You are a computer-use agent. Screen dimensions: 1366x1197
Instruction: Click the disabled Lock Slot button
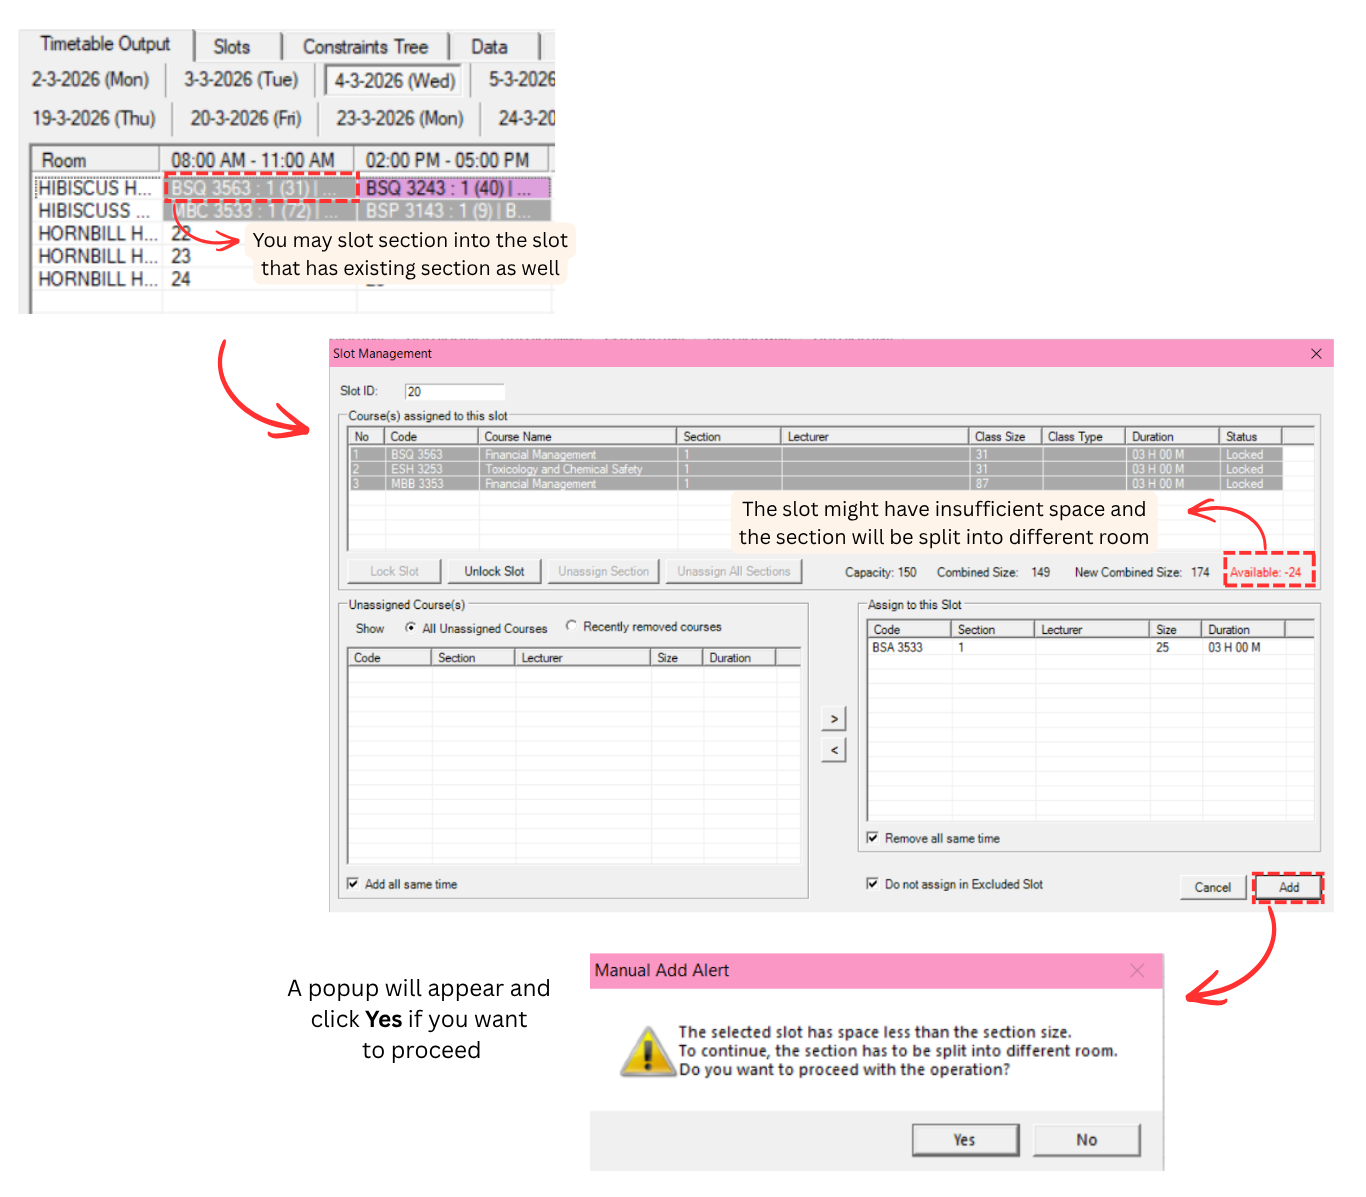pyautogui.click(x=394, y=571)
